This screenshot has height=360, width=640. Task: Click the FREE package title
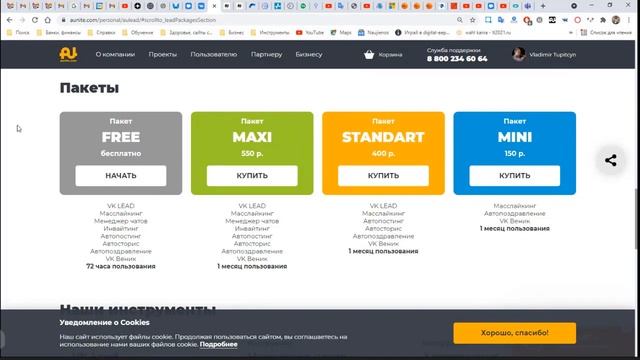(121, 137)
